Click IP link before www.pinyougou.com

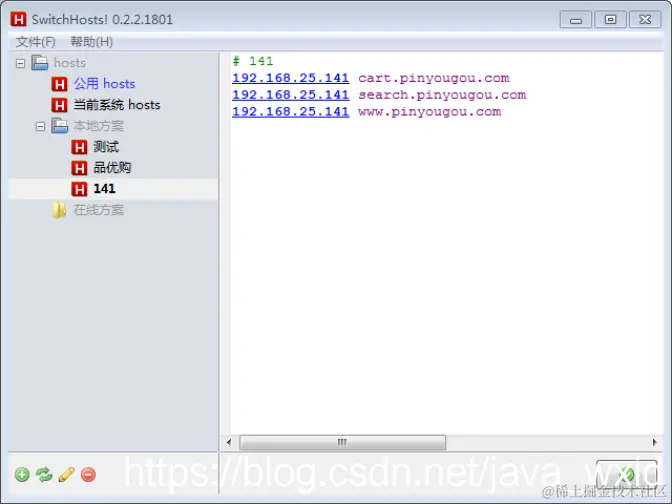(x=291, y=111)
